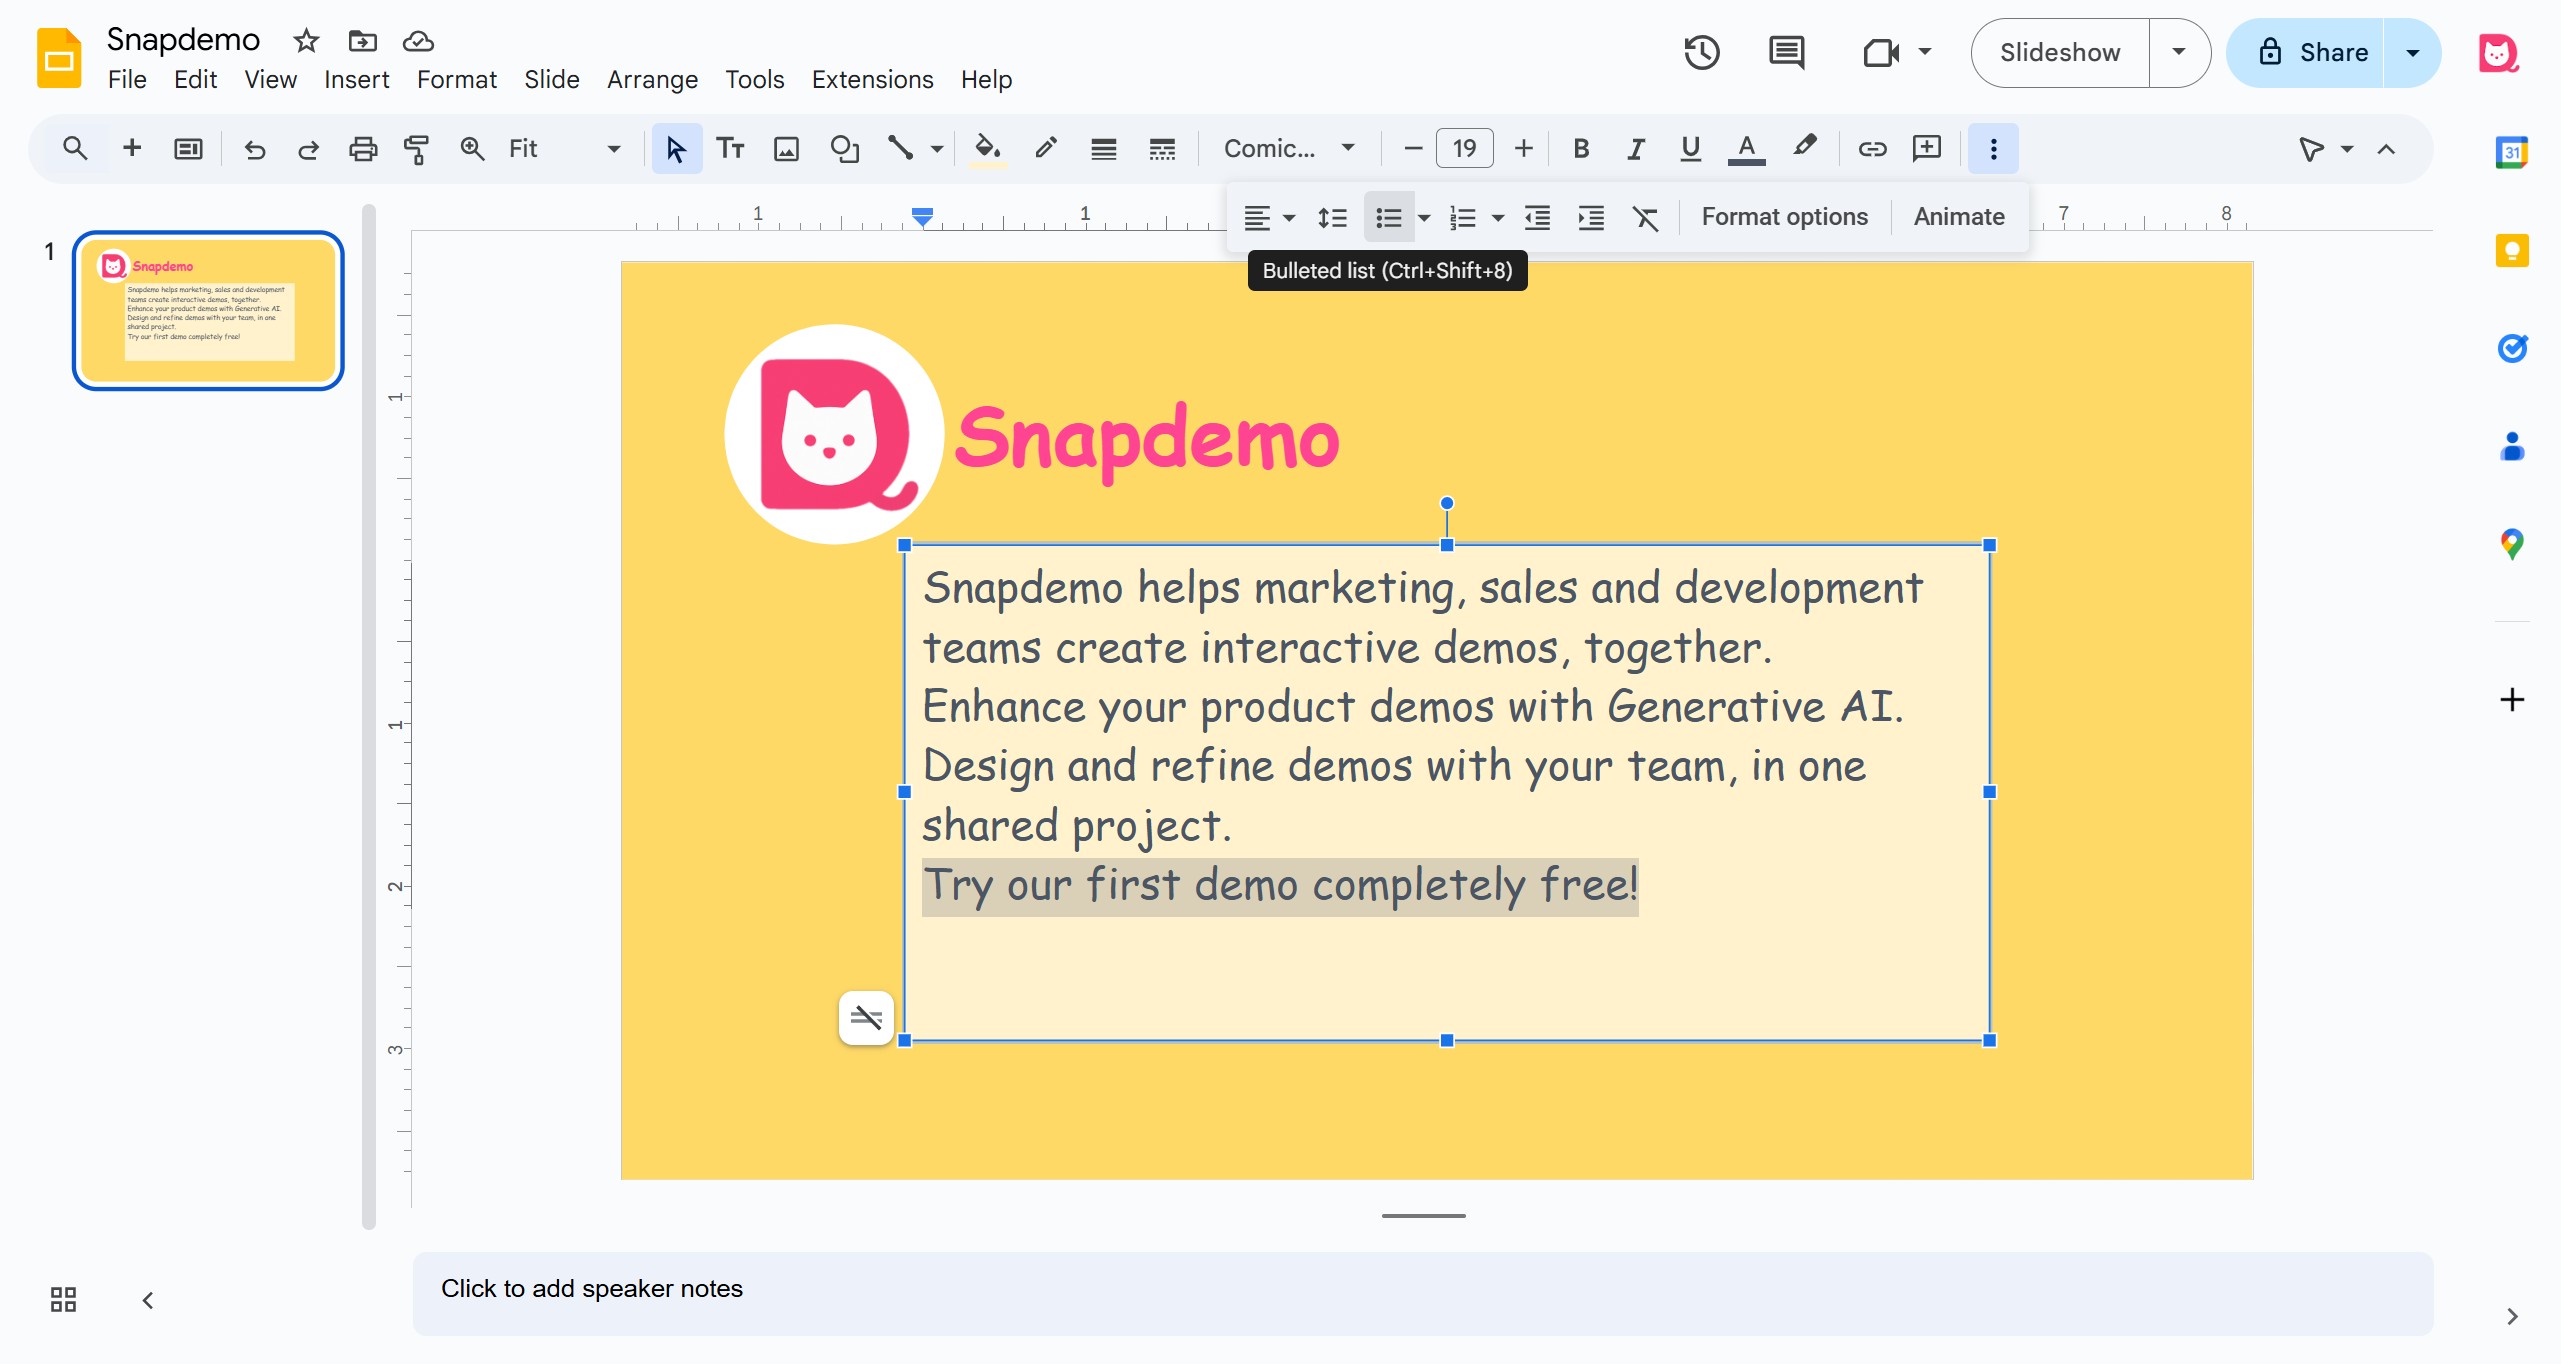Insert an image using the image icon
This screenshot has width=2561, height=1365.
click(787, 149)
